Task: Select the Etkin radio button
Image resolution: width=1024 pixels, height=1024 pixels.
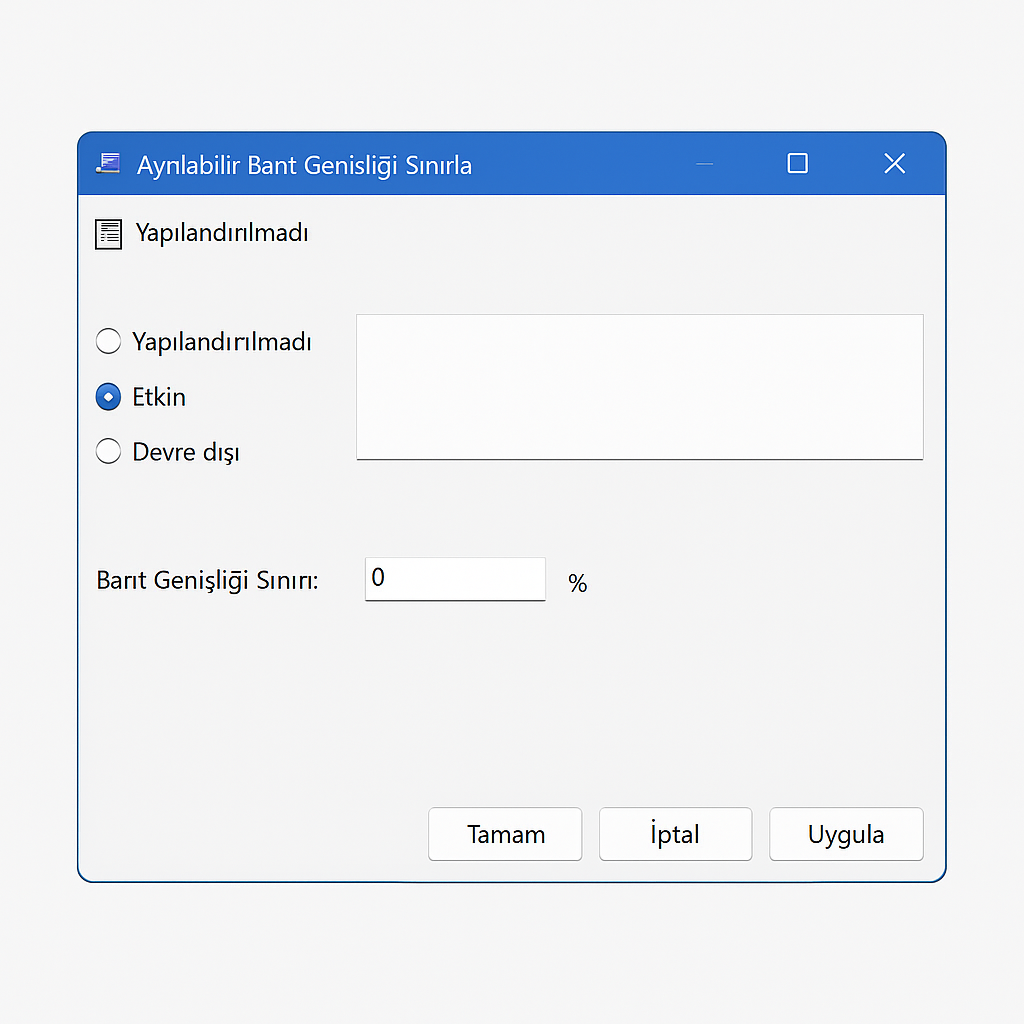Action: coord(108,397)
